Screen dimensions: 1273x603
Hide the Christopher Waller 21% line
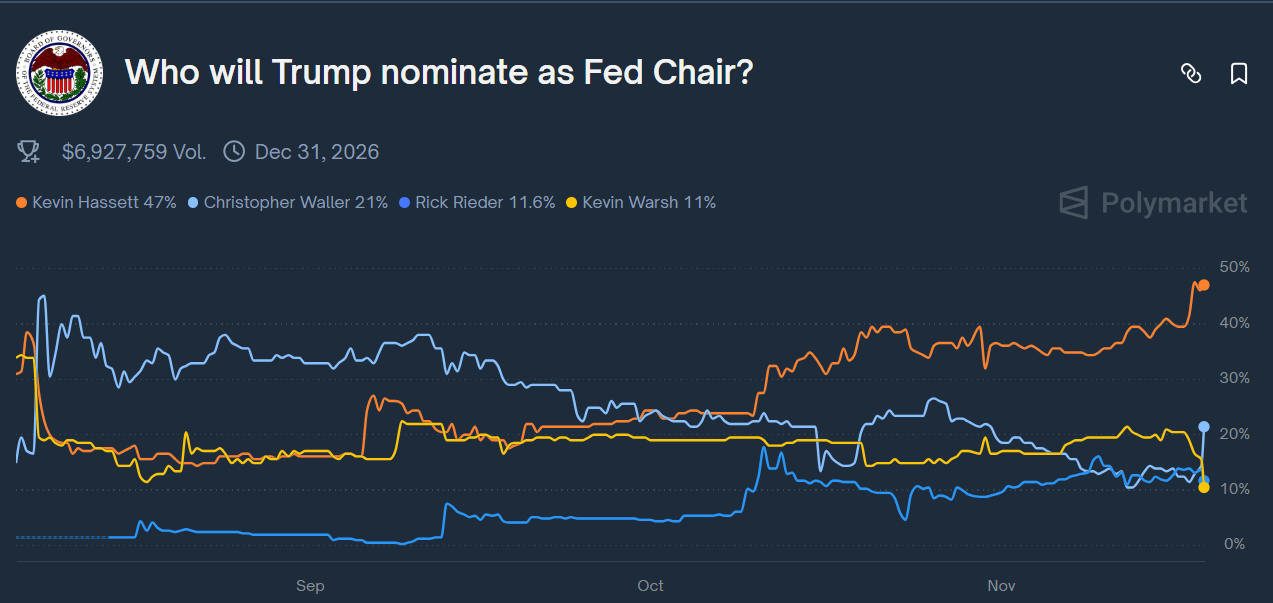(x=295, y=202)
